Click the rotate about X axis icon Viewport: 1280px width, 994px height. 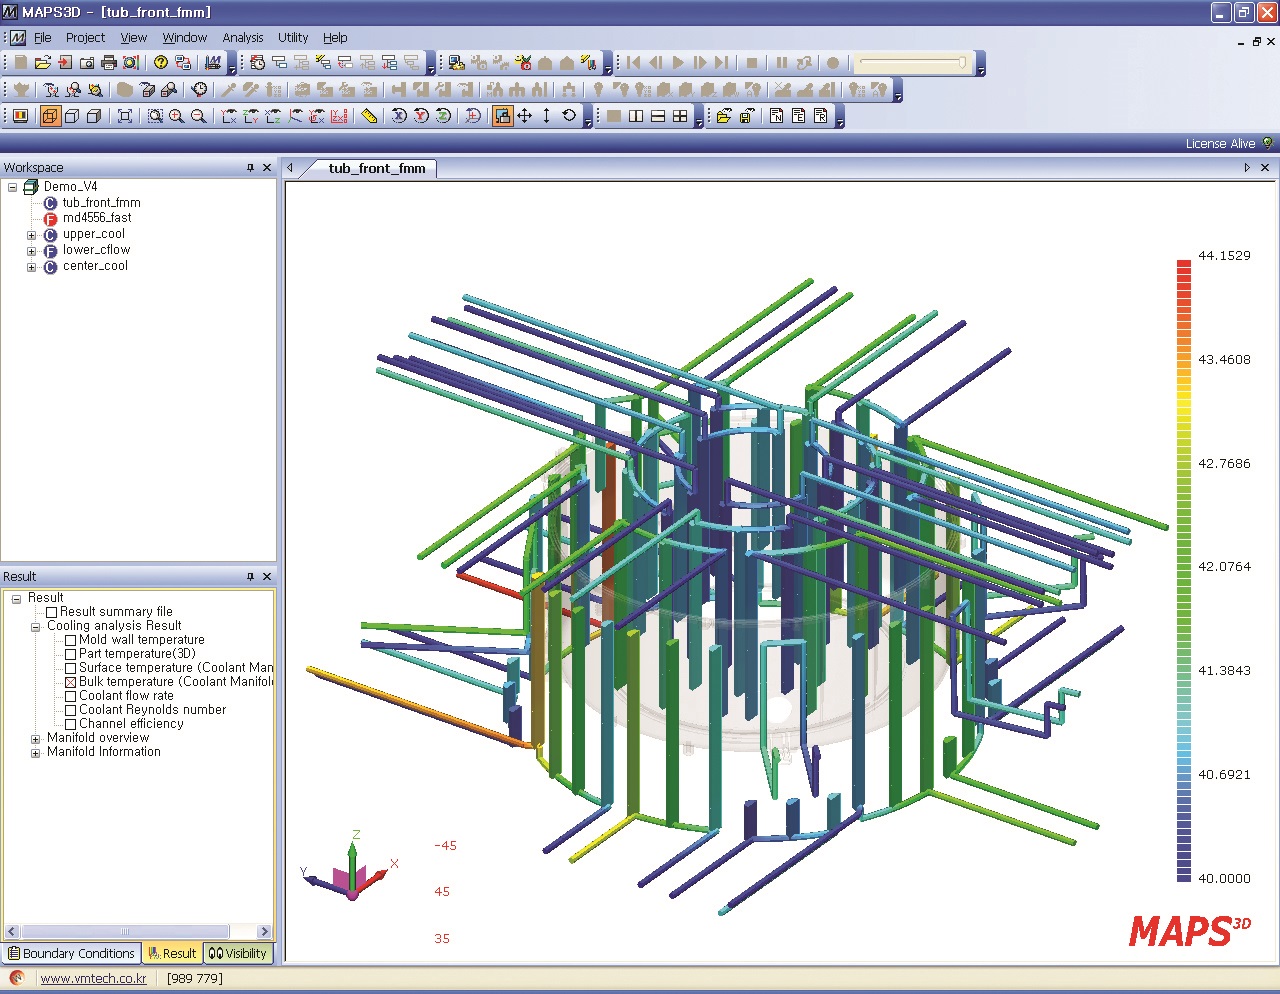point(399,116)
